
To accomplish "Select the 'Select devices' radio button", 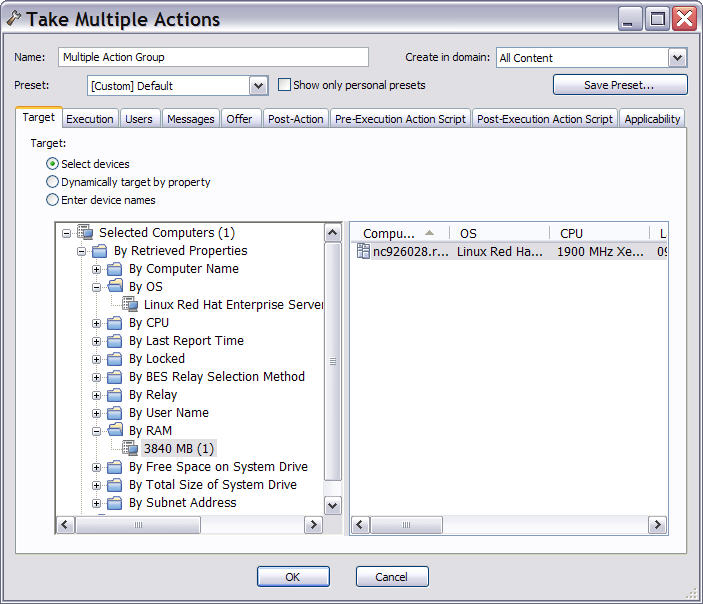I will click(x=52, y=164).
